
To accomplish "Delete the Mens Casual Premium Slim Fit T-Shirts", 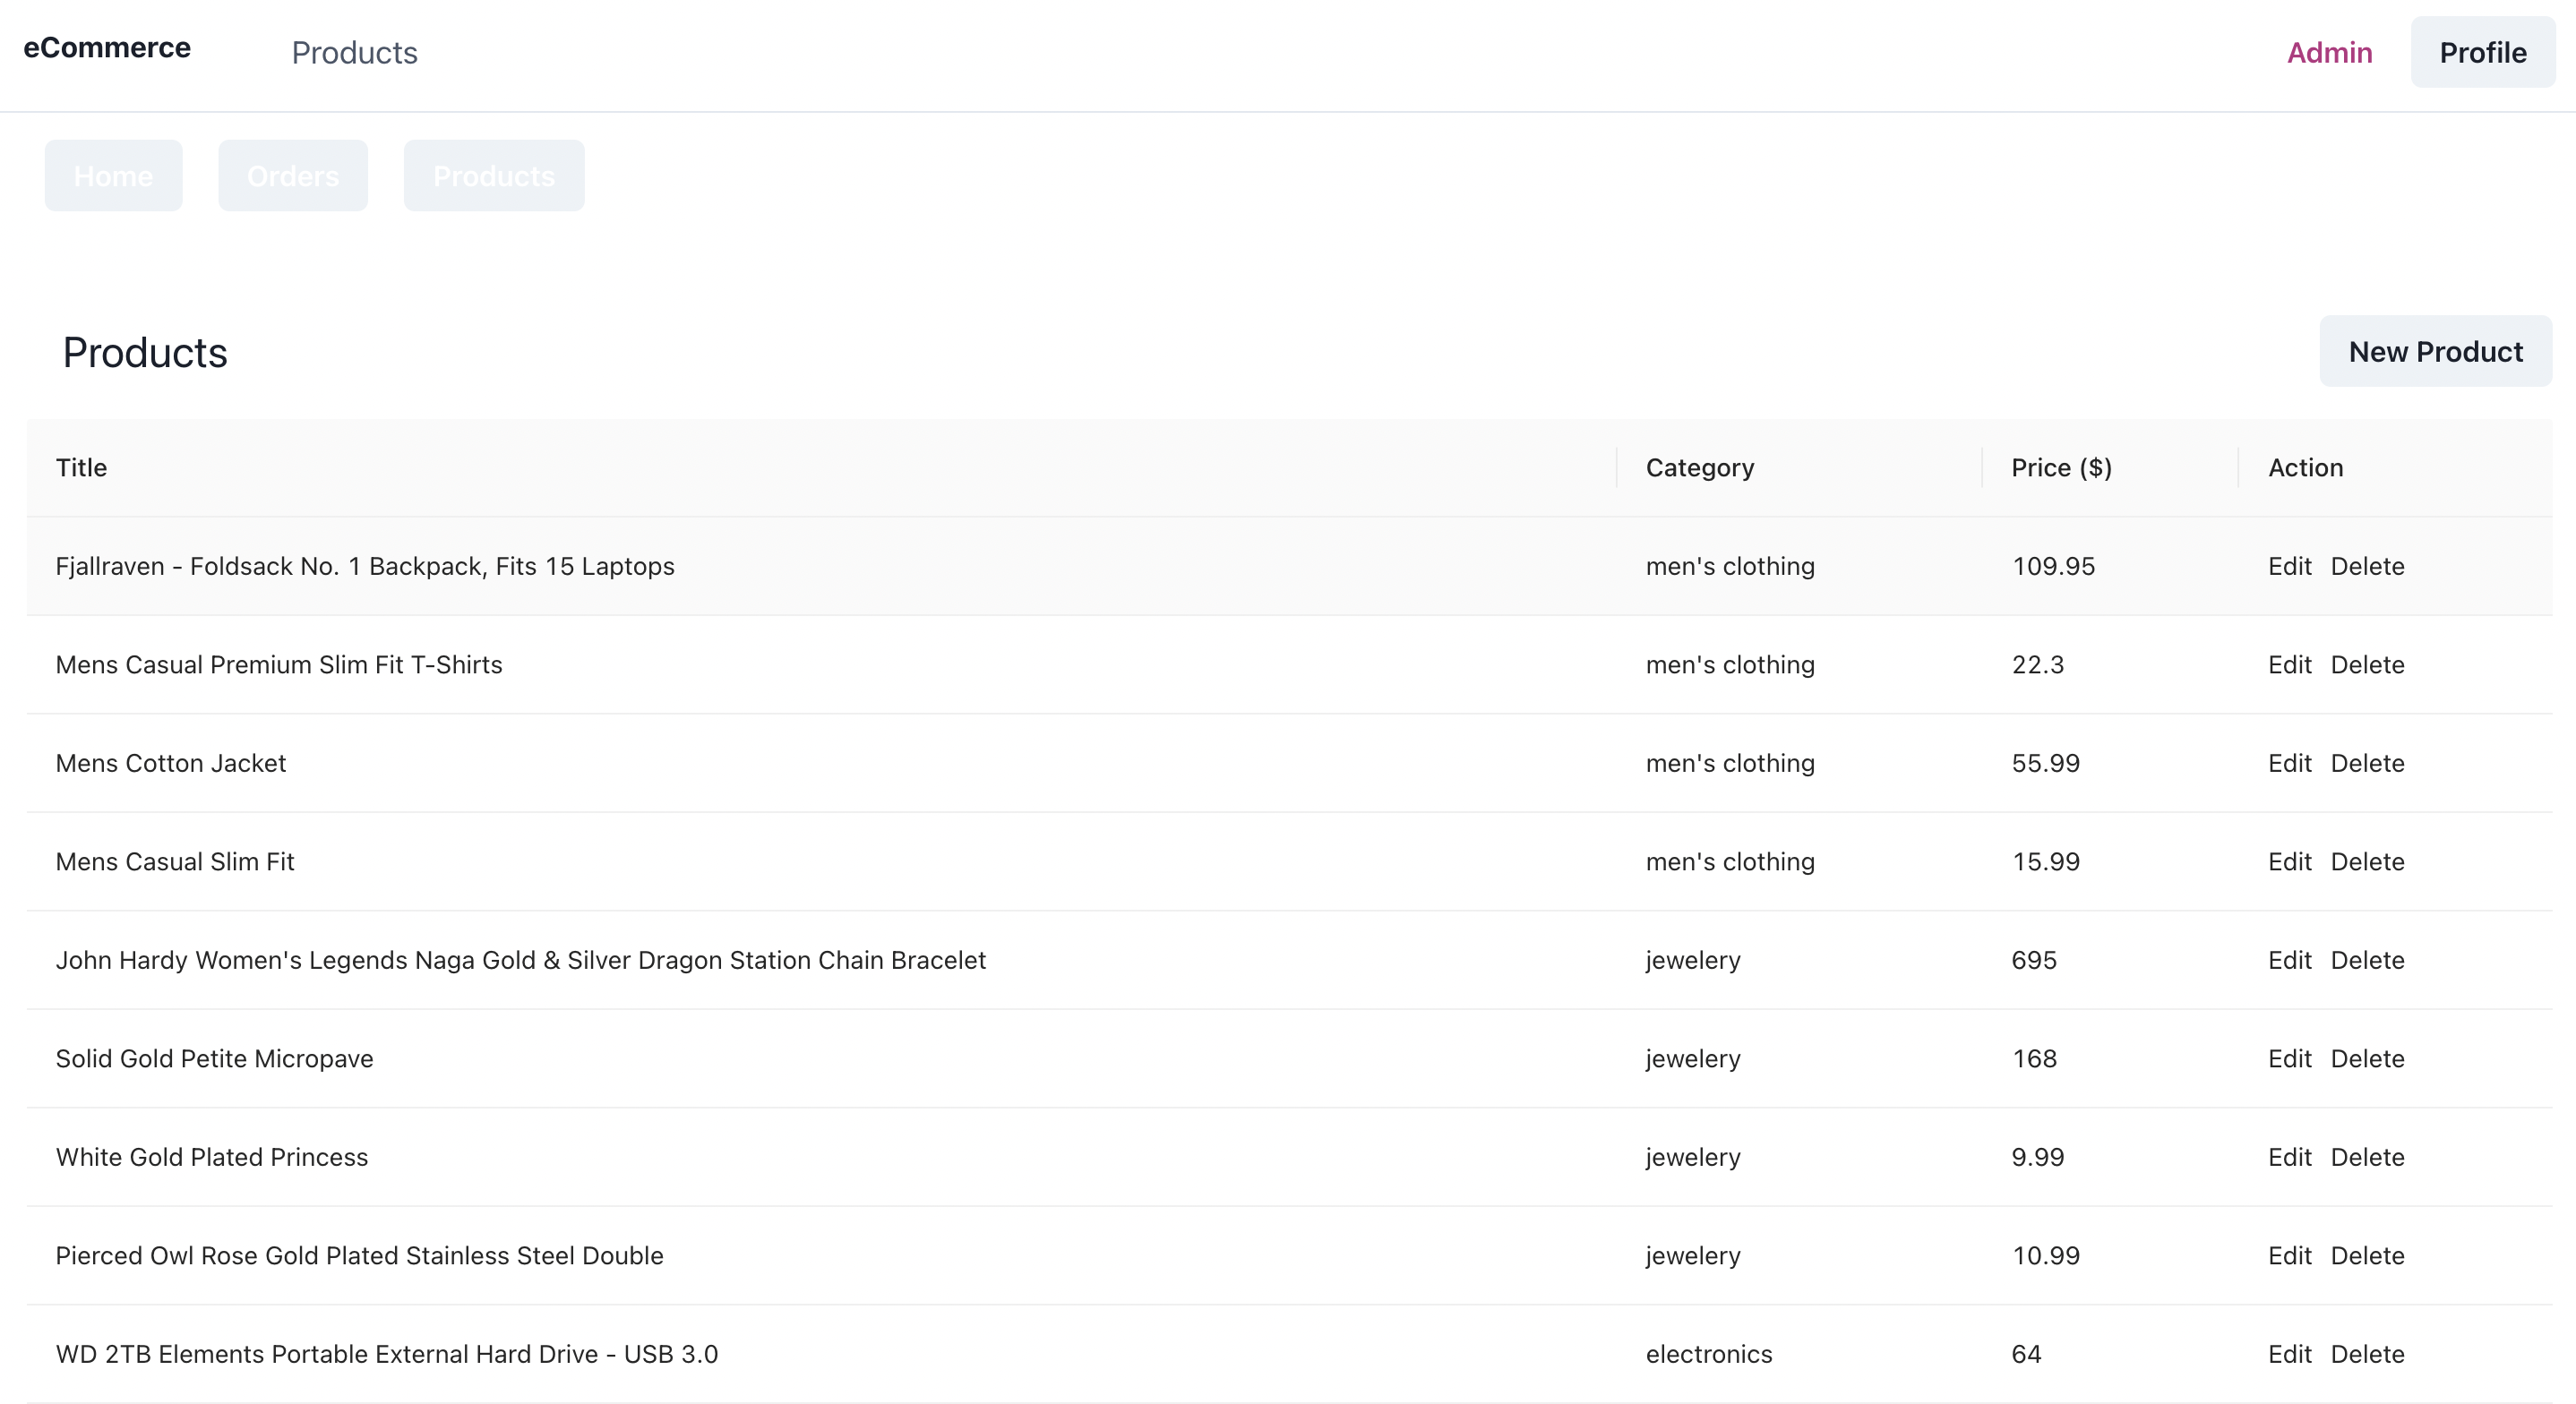I will tap(2368, 664).
